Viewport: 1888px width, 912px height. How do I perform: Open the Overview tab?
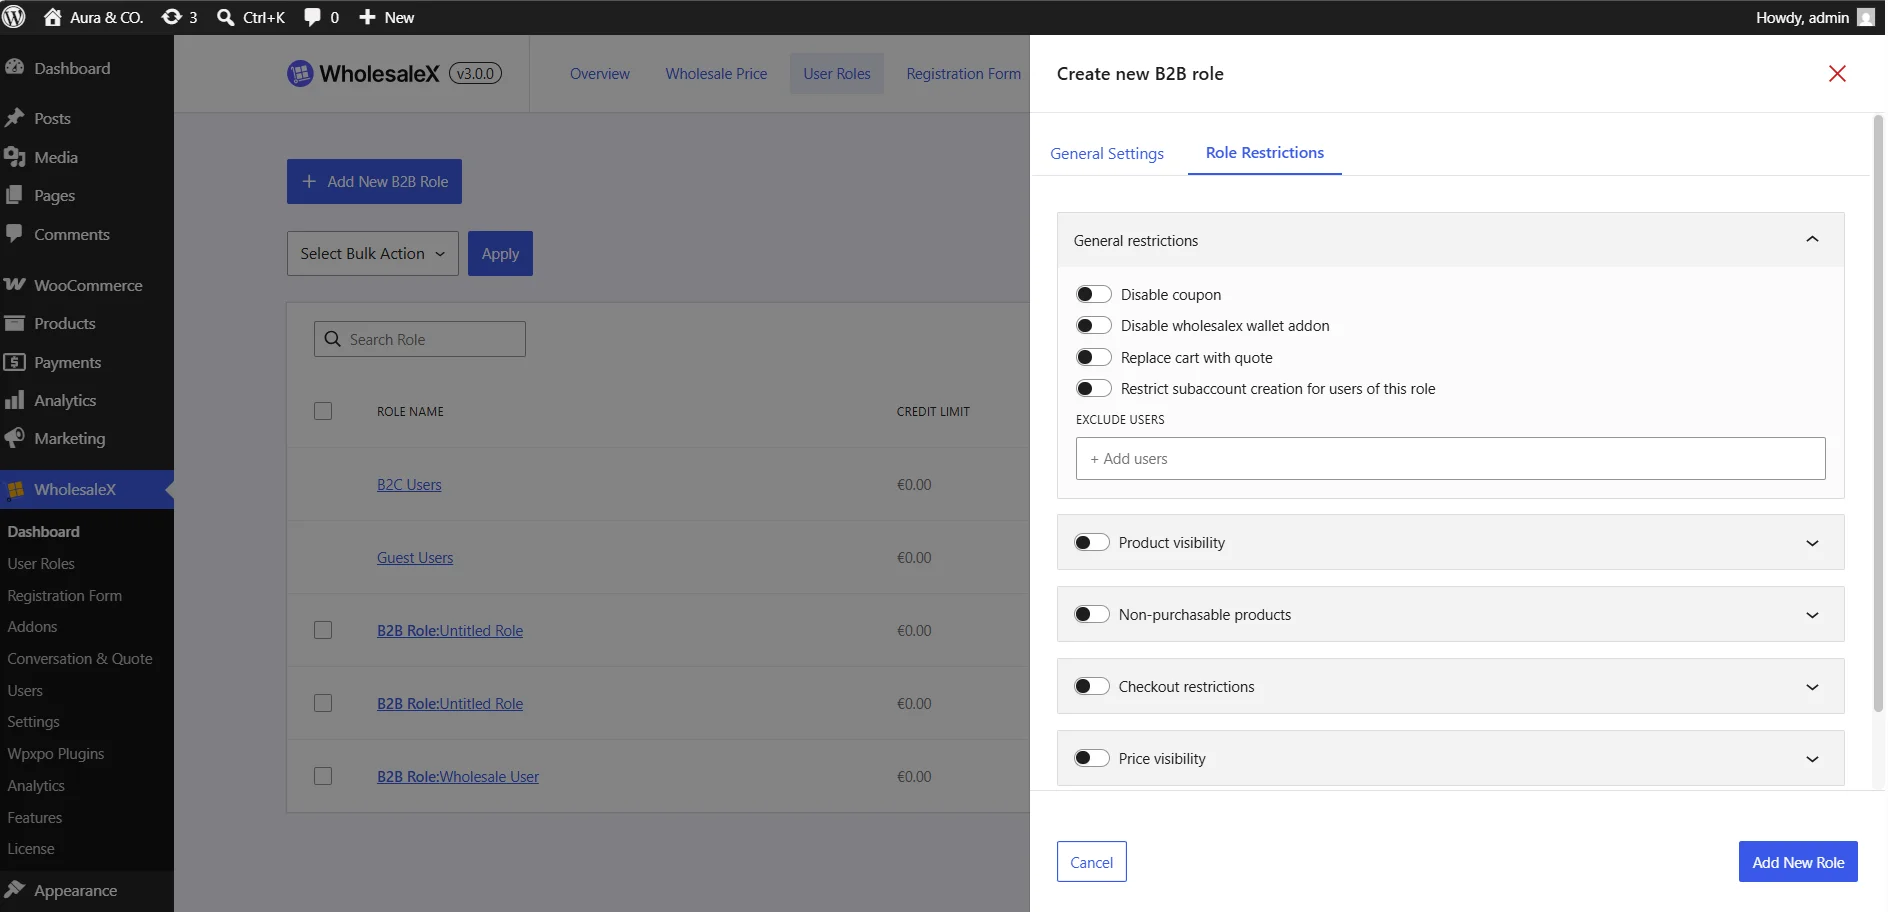(600, 73)
